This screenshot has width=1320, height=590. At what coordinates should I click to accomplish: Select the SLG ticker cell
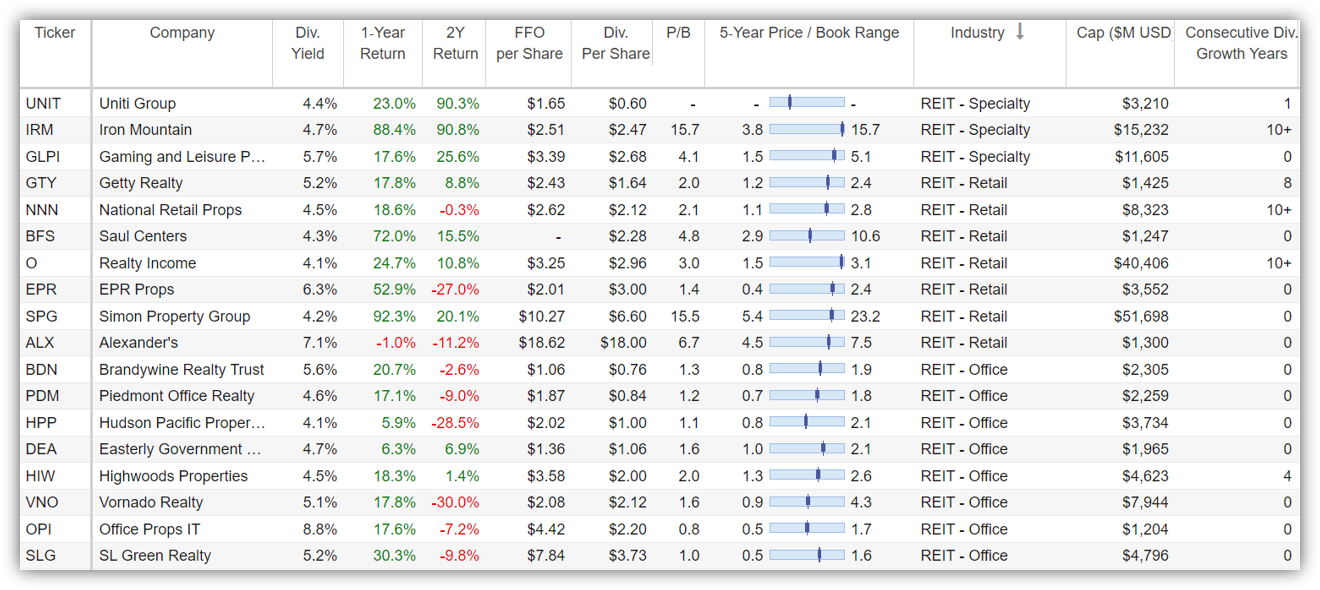[x=41, y=555]
